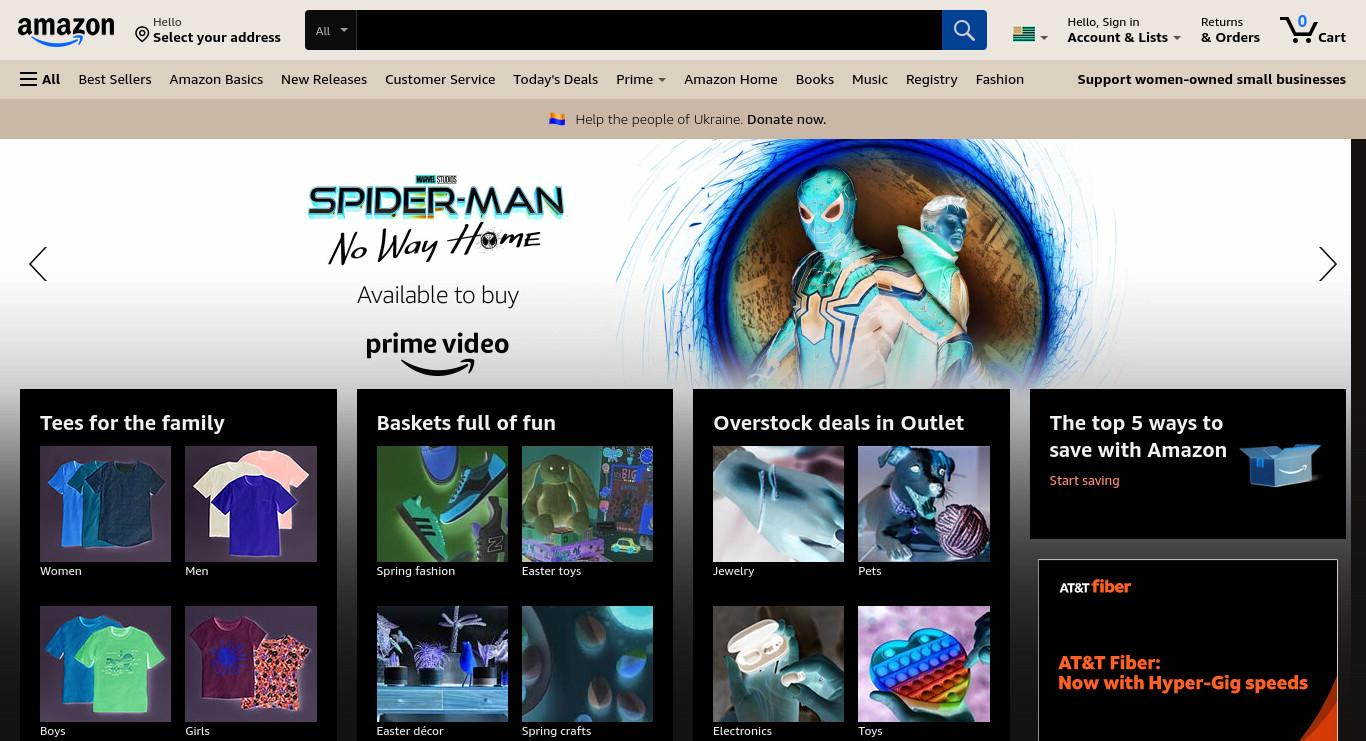Open Easter décor thumbnail

[x=442, y=664]
